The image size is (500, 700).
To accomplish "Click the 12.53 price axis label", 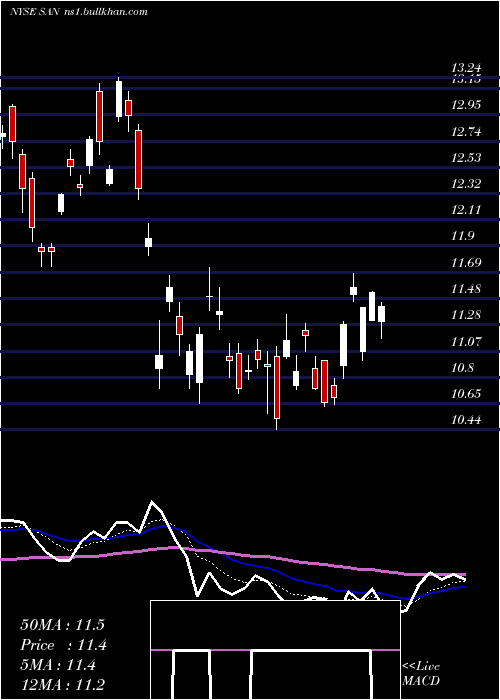I will coord(466,158).
